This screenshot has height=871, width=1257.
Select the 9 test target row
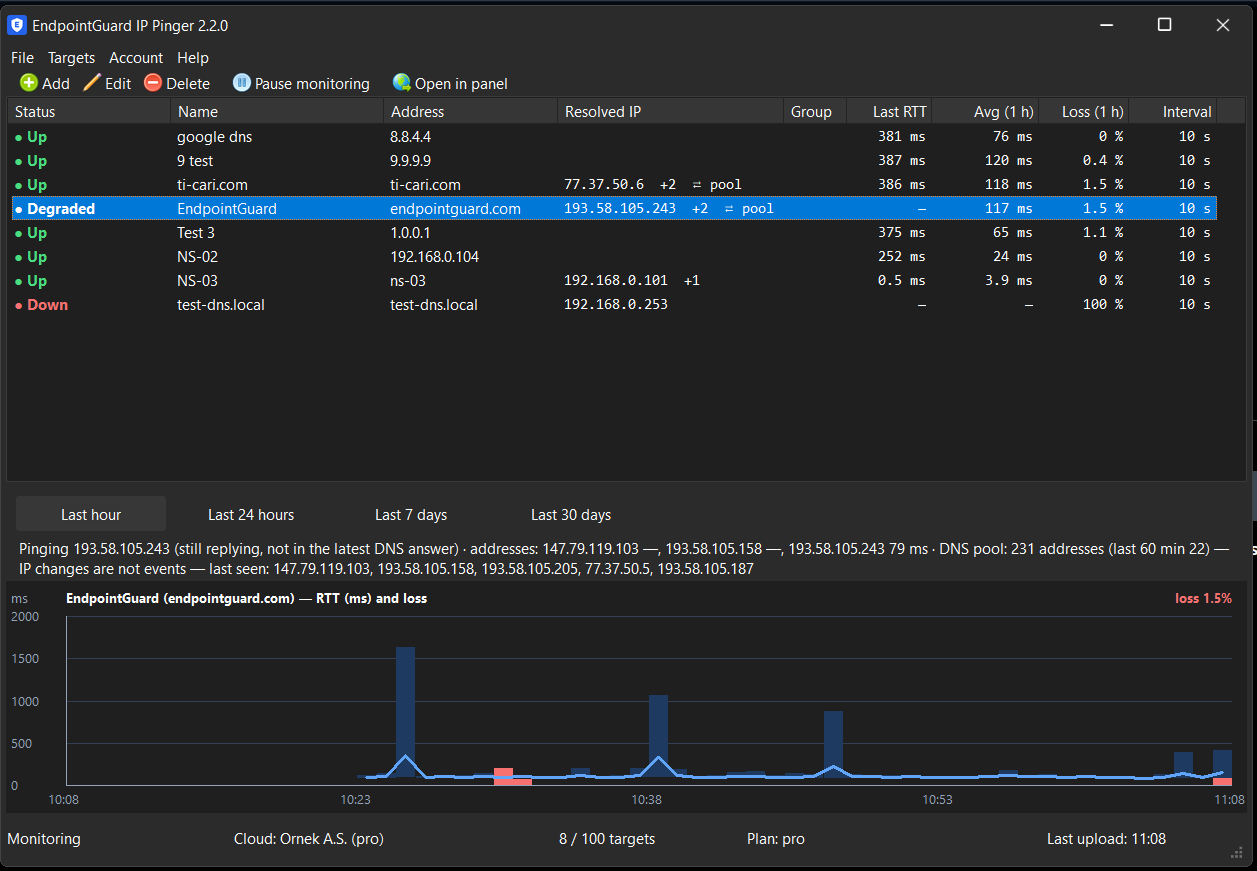[x=612, y=161]
